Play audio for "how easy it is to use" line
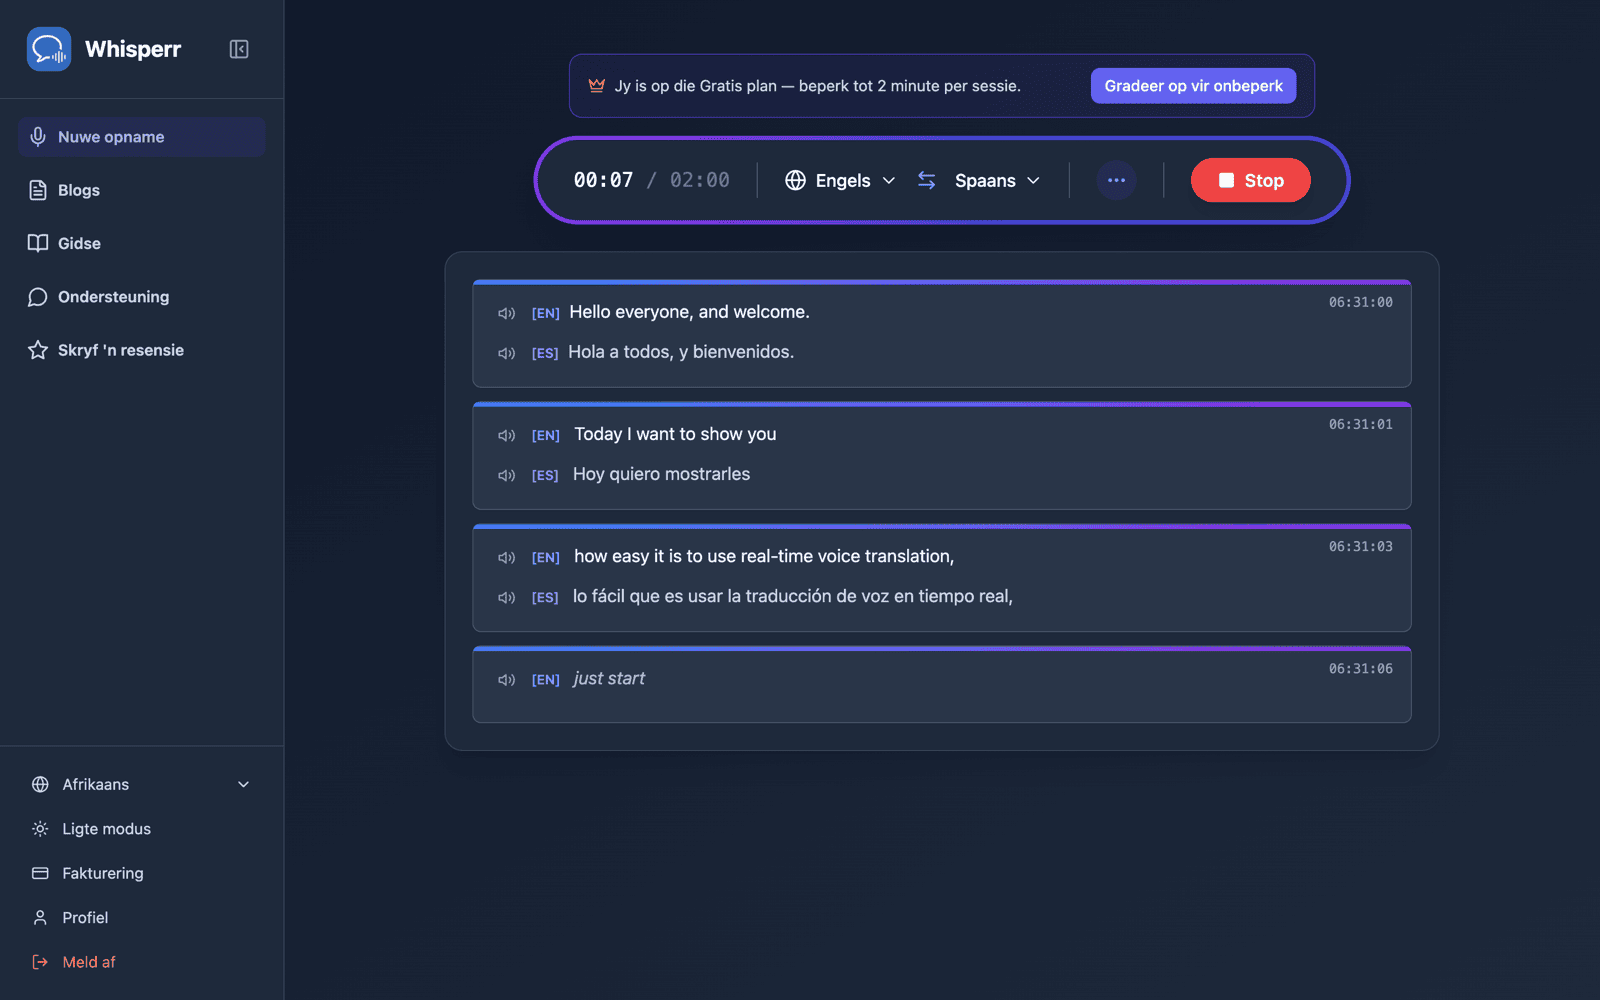This screenshot has width=1600, height=1000. (x=507, y=557)
